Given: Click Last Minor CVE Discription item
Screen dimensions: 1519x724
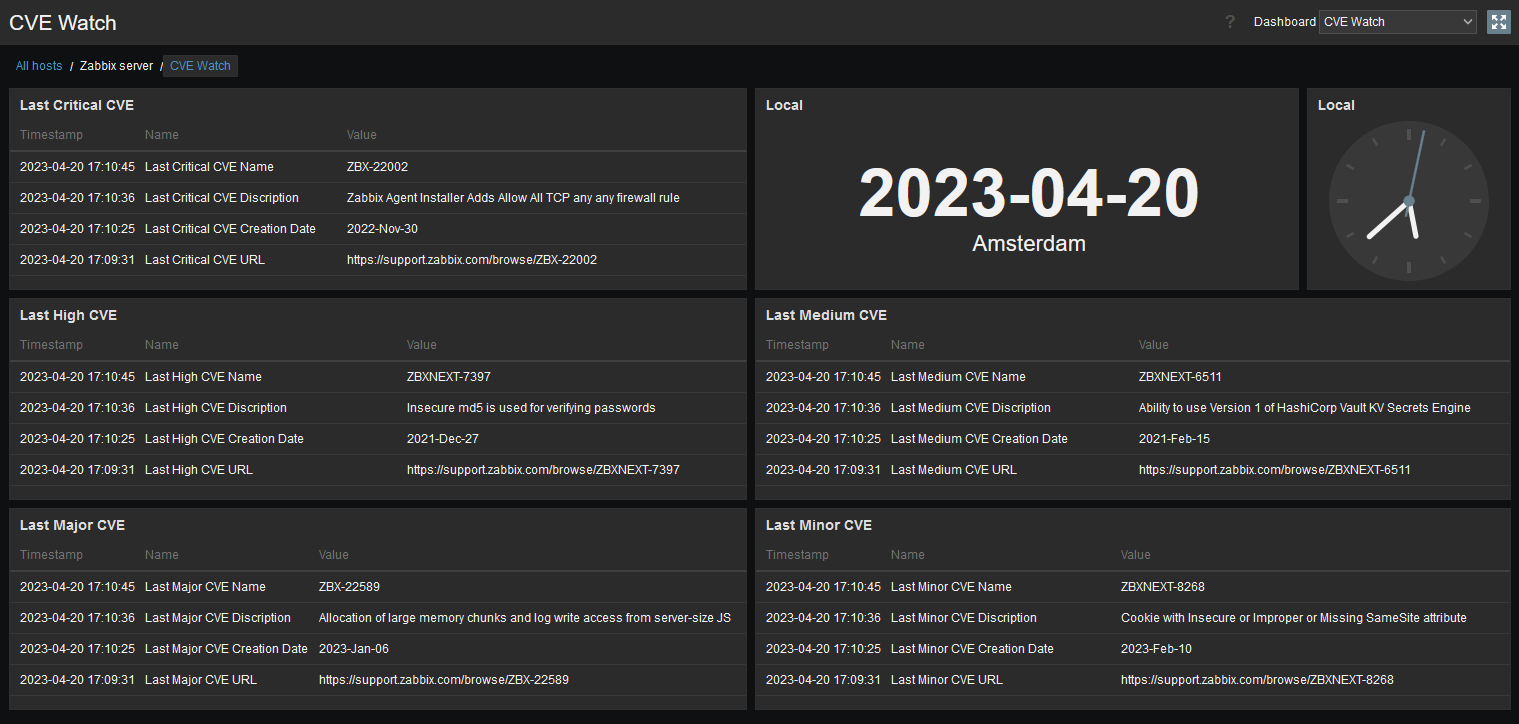Looking at the screenshot, I should pyautogui.click(x=964, y=618).
